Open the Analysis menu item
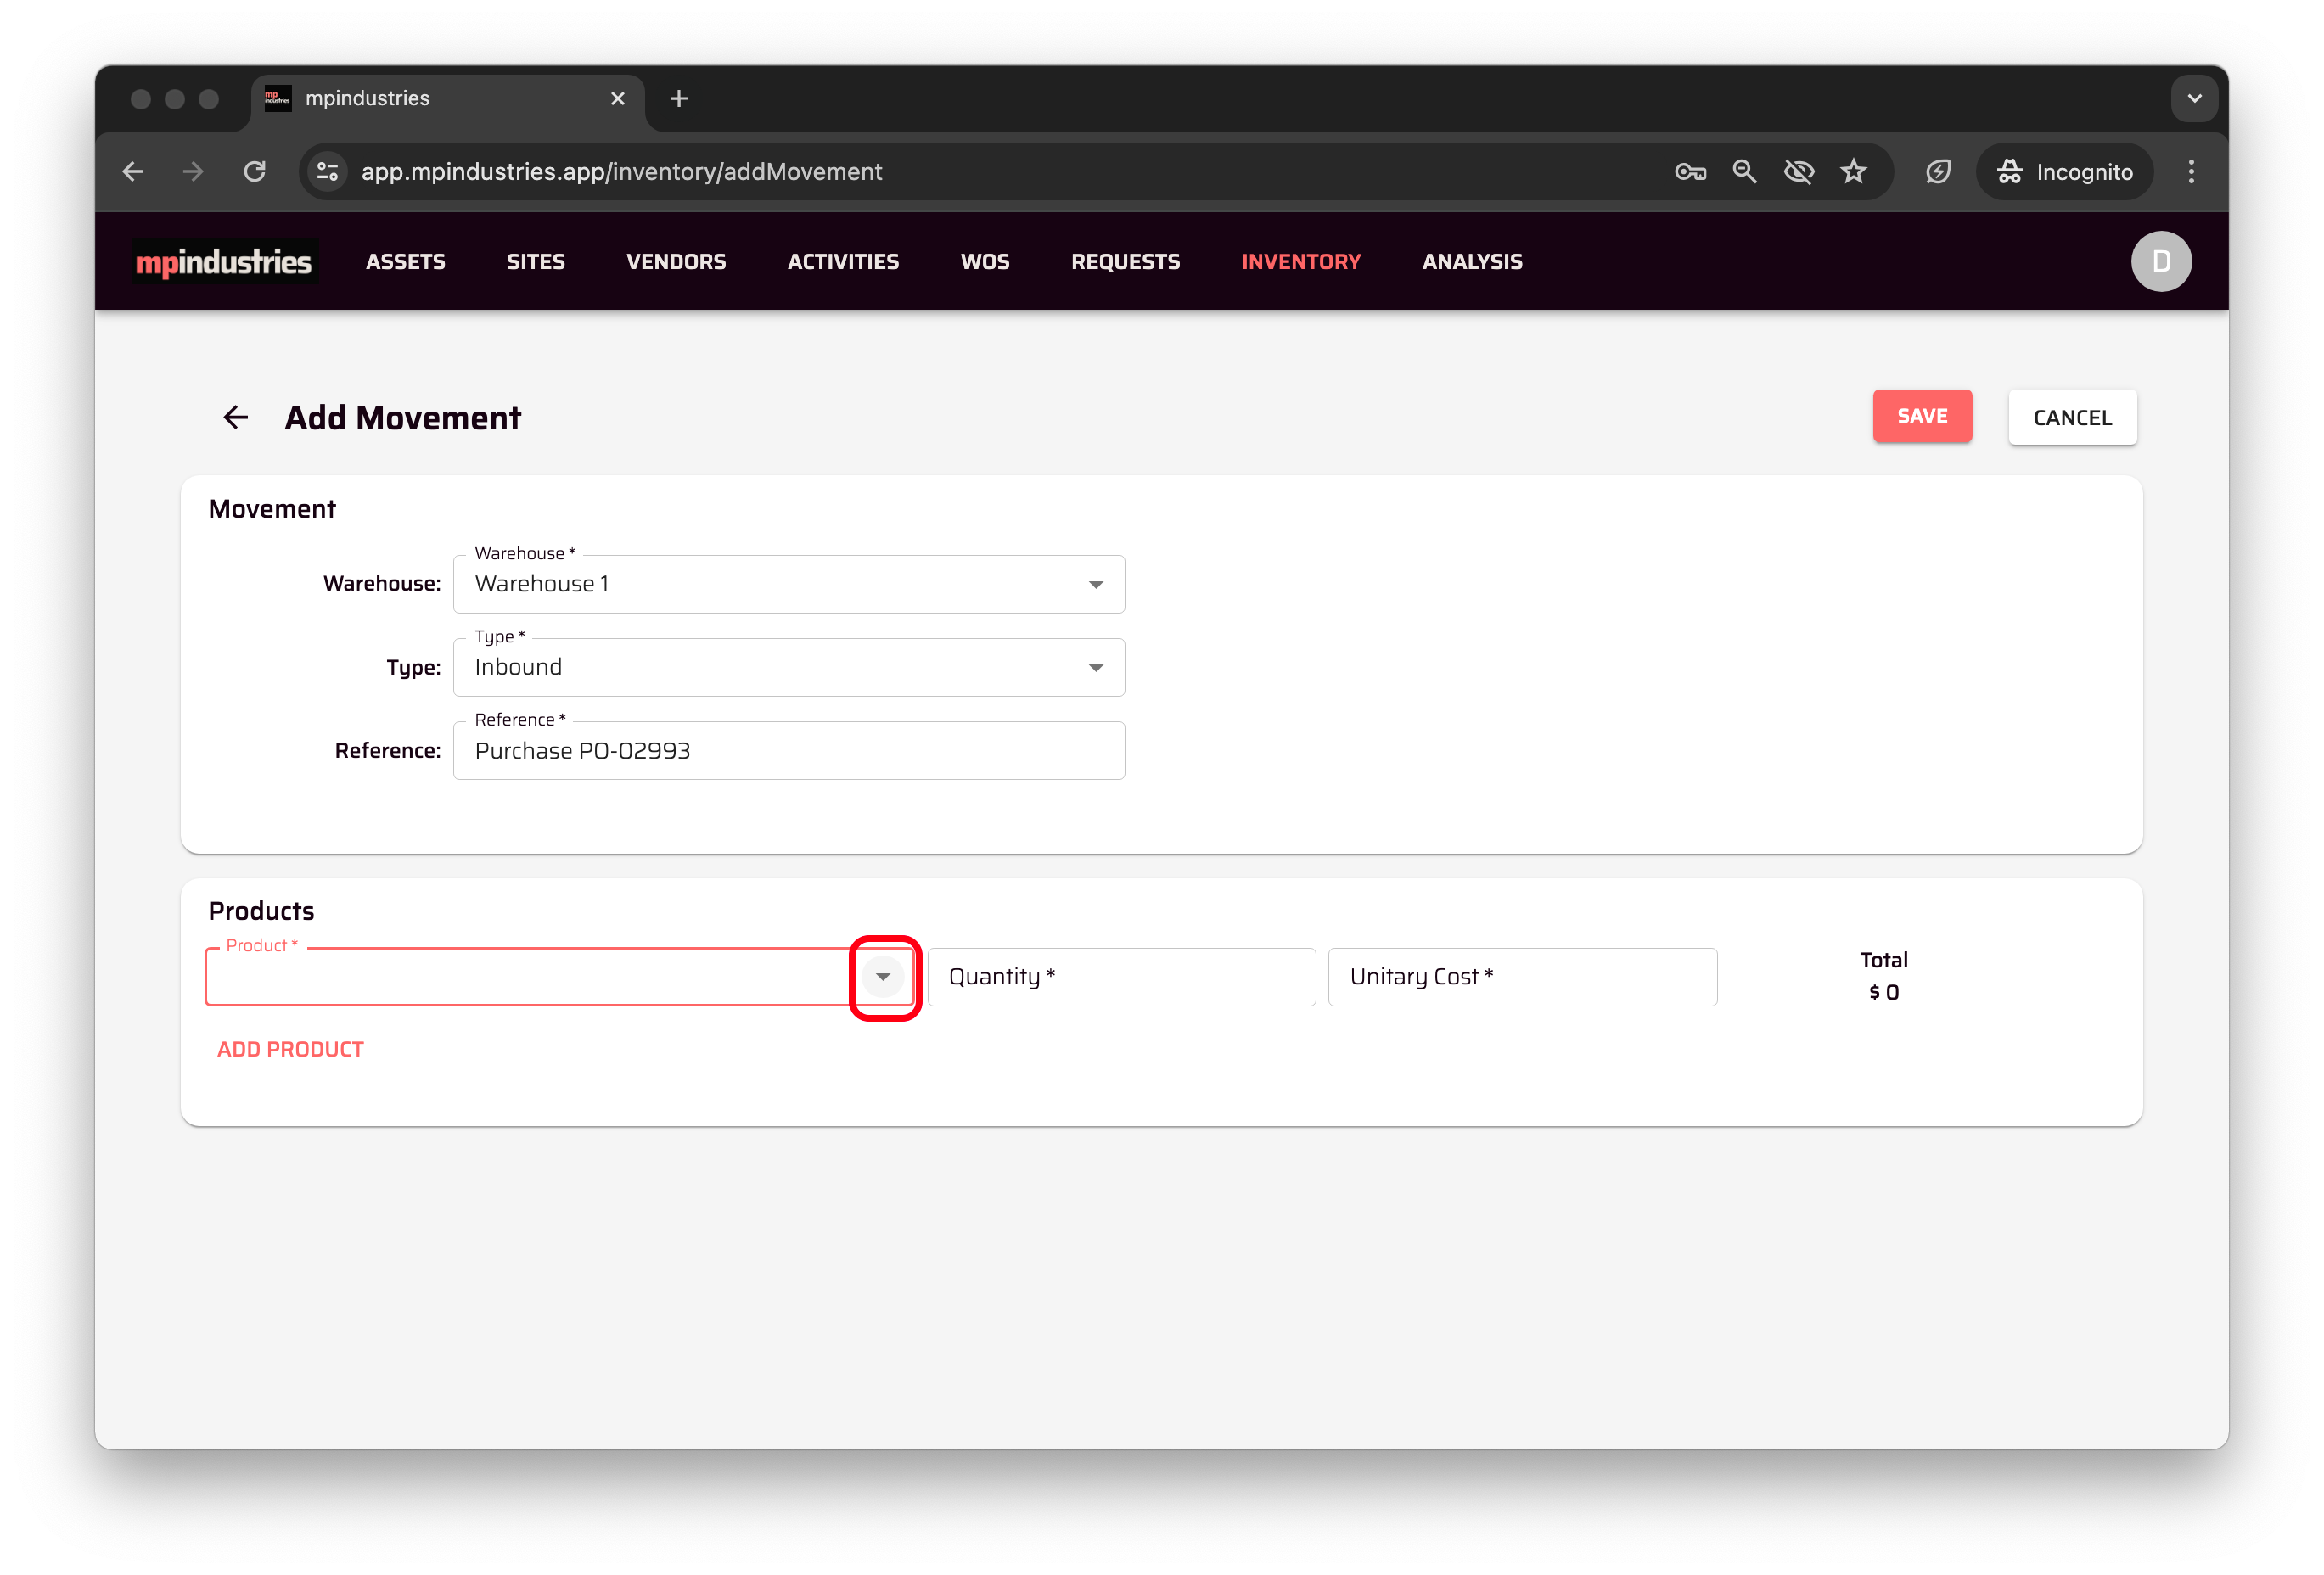Screen dimensions: 2324x1575 (1471, 262)
